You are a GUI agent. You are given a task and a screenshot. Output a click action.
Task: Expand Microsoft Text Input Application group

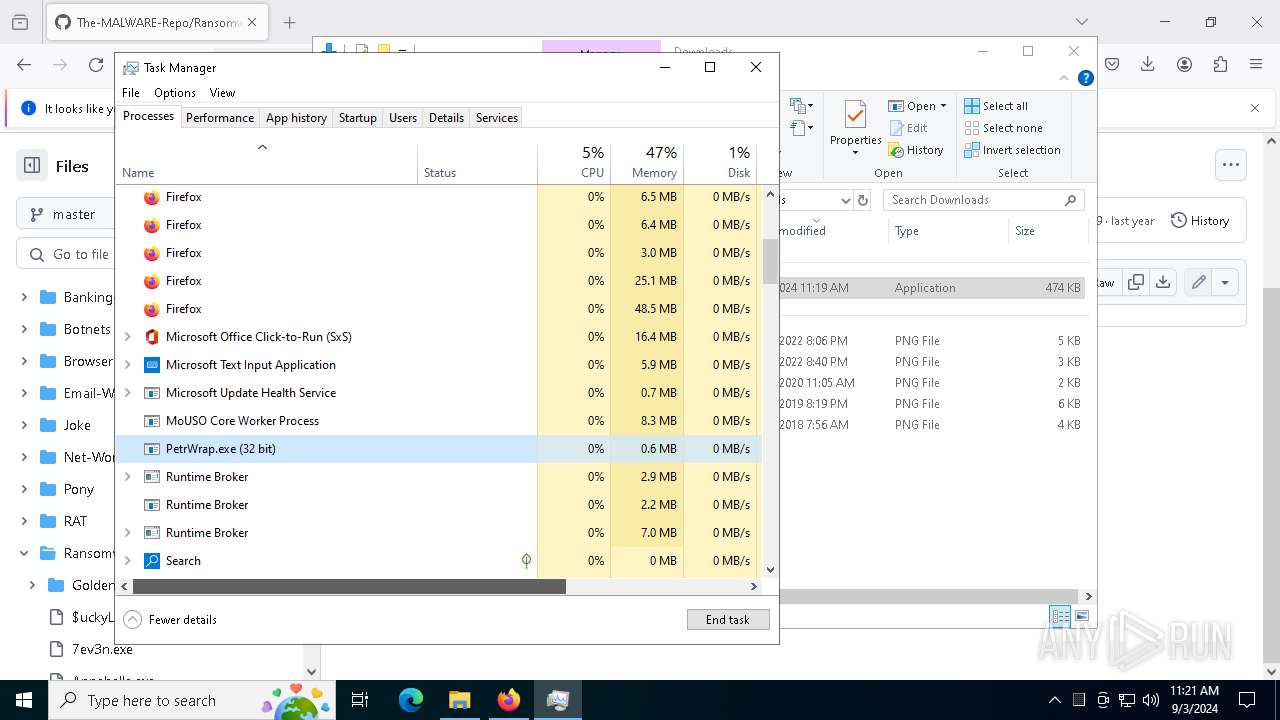pos(128,365)
